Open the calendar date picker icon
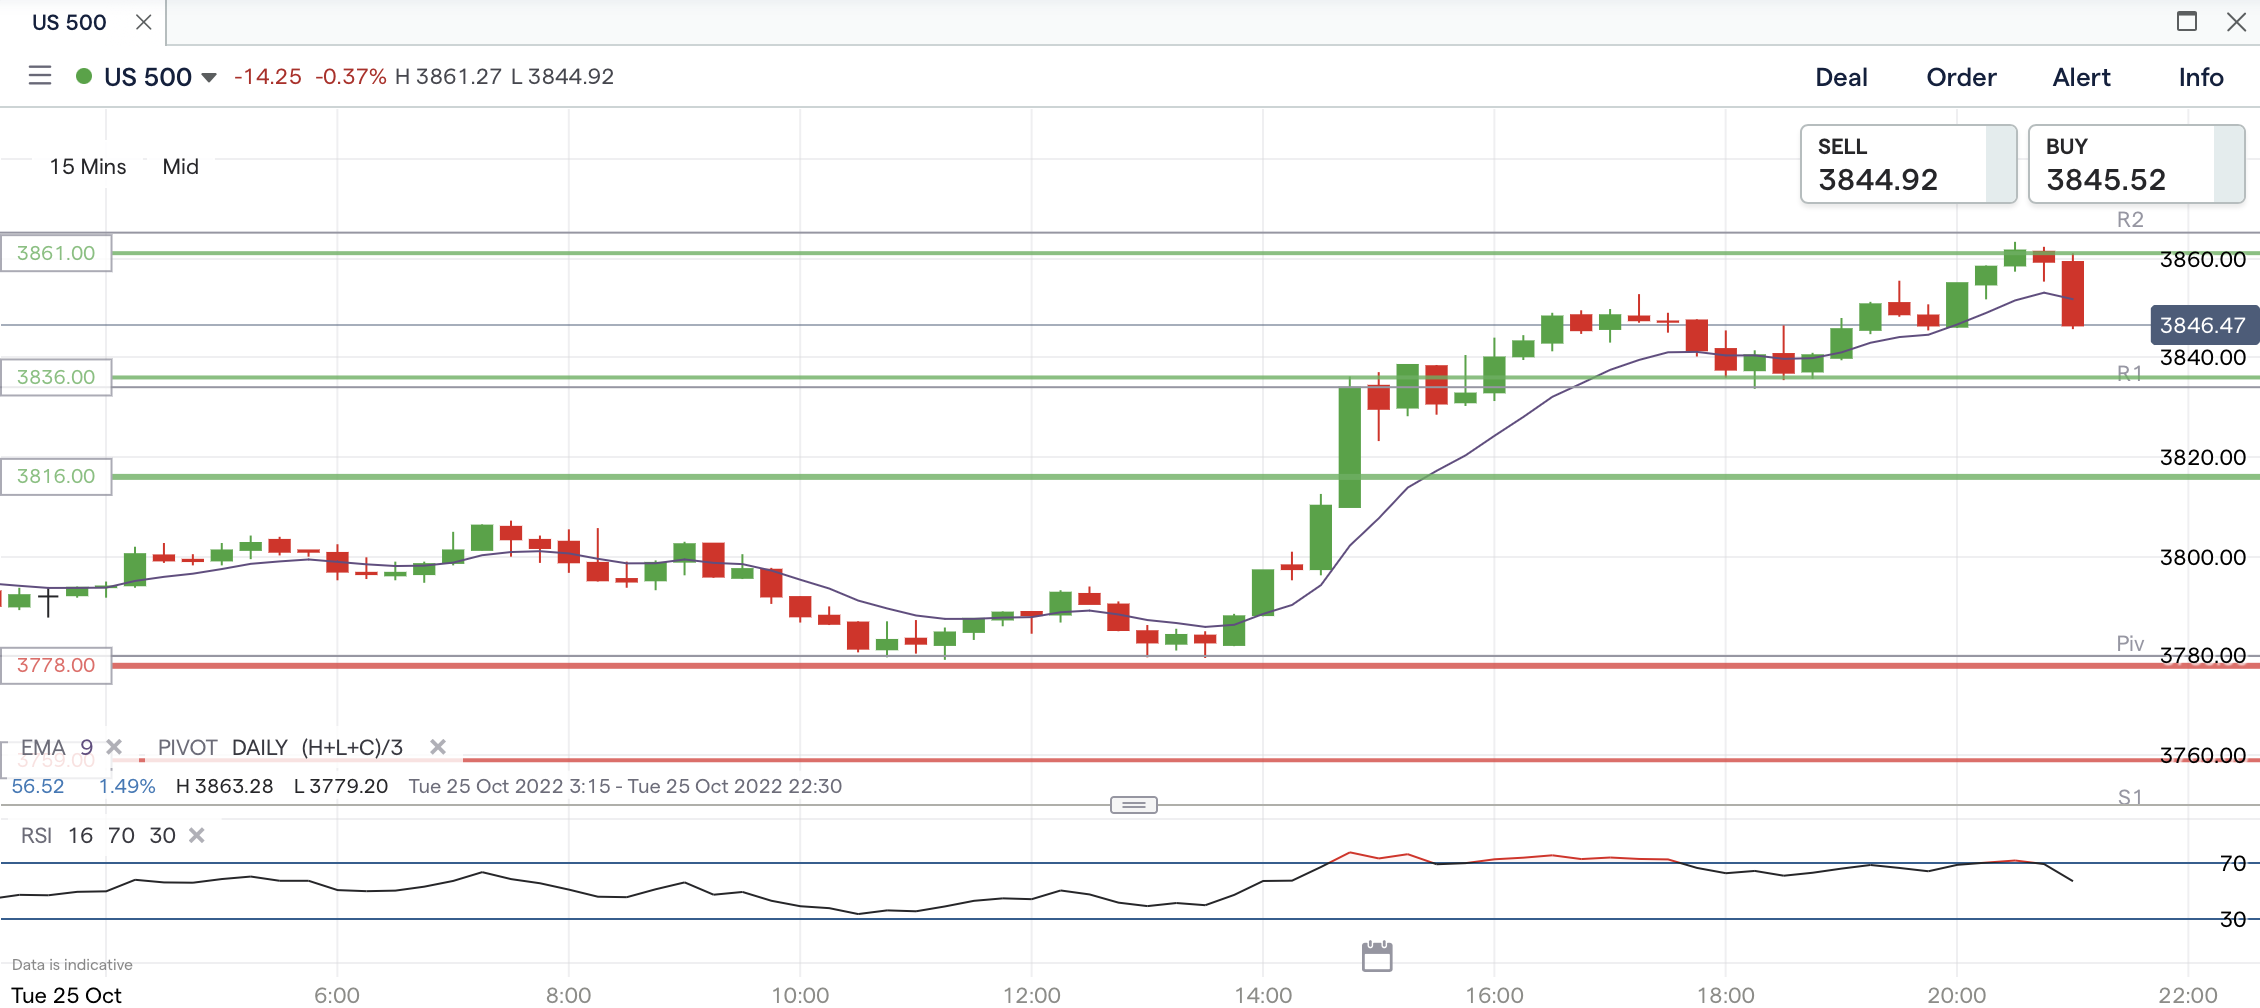The width and height of the screenshot is (2260, 1008). click(1377, 956)
